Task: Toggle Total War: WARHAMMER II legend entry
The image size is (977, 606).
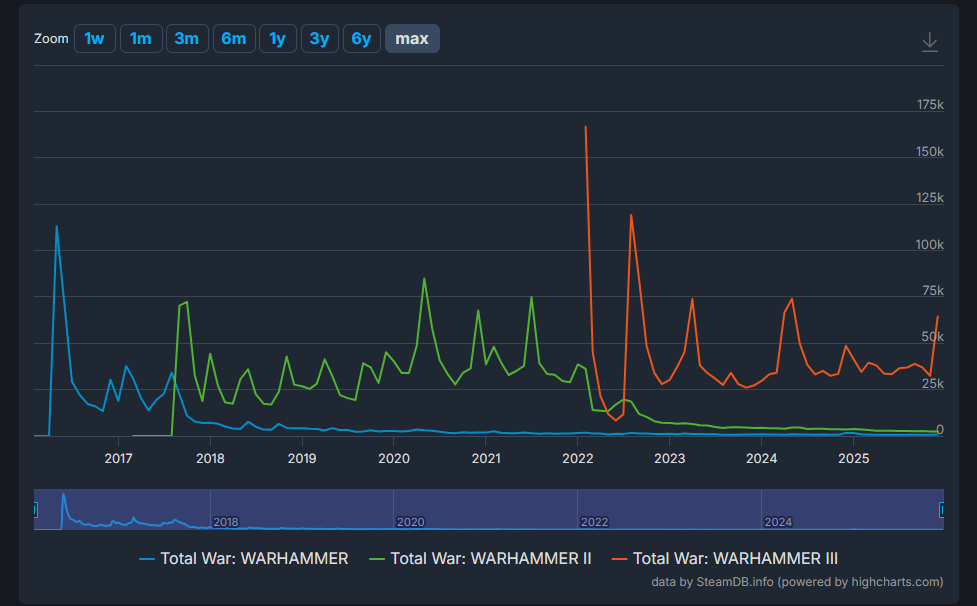Action: point(480,559)
